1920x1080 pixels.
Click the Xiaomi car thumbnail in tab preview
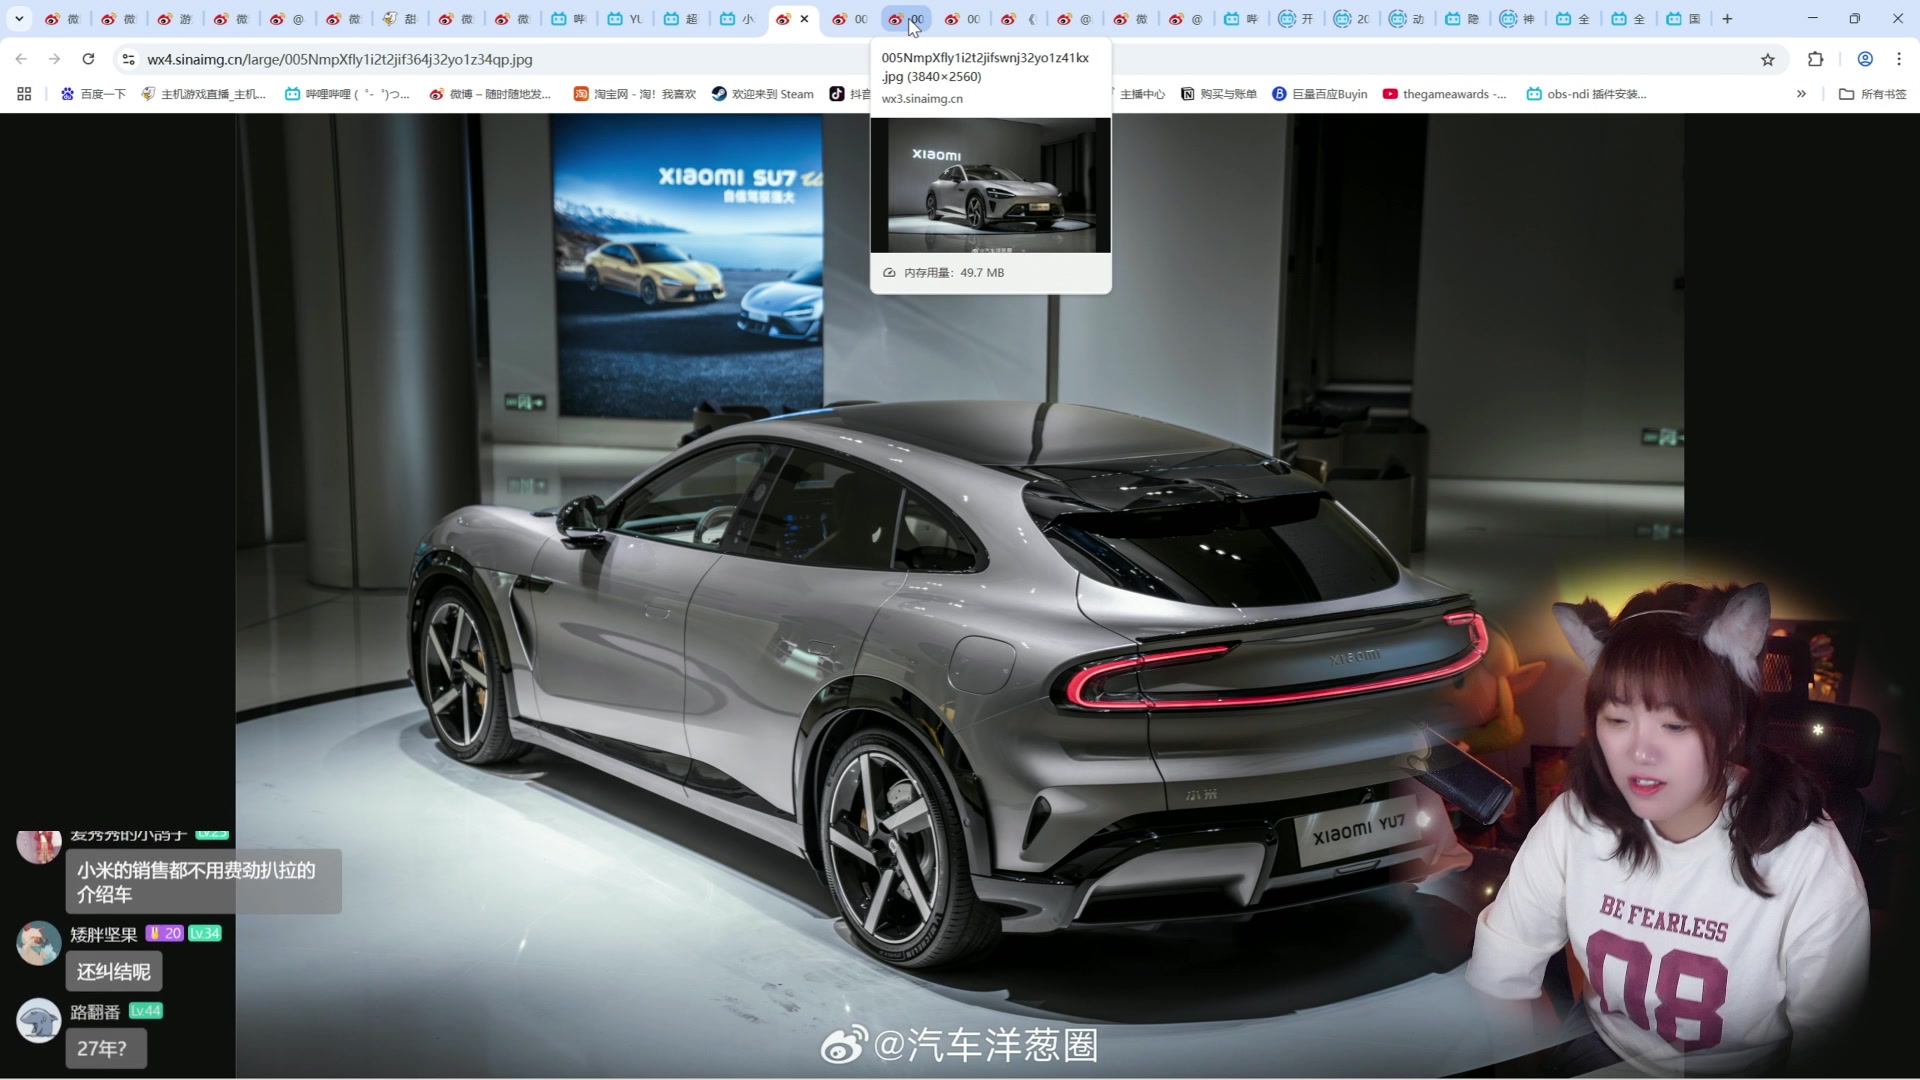coord(990,185)
